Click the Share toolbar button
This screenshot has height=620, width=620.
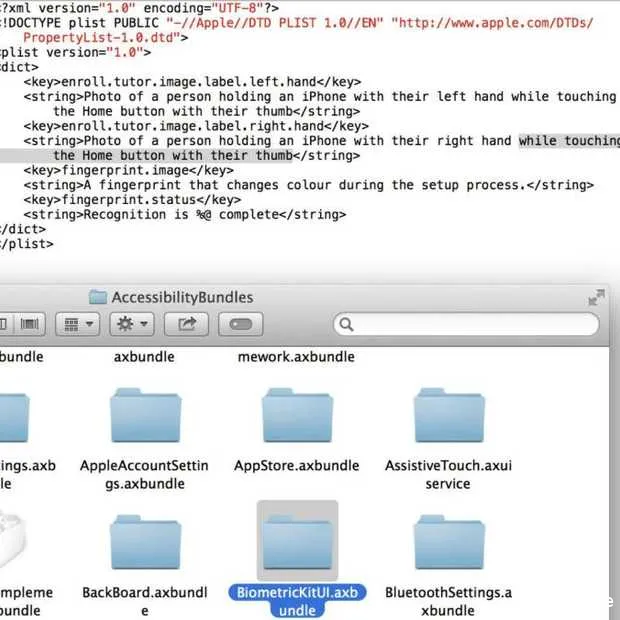pyautogui.click(x=186, y=324)
